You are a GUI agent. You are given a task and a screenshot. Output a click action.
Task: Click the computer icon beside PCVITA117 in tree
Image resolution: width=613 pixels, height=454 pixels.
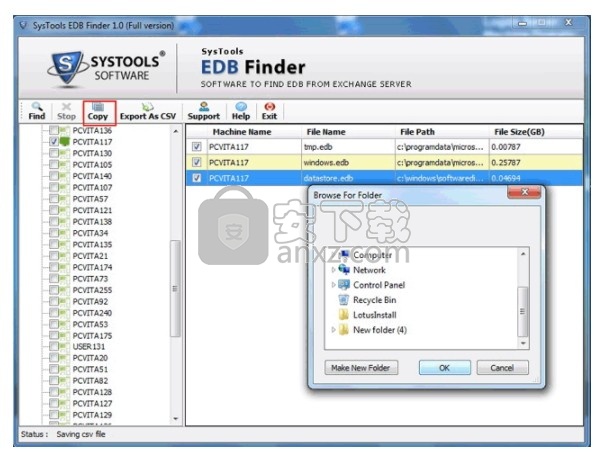[65, 142]
